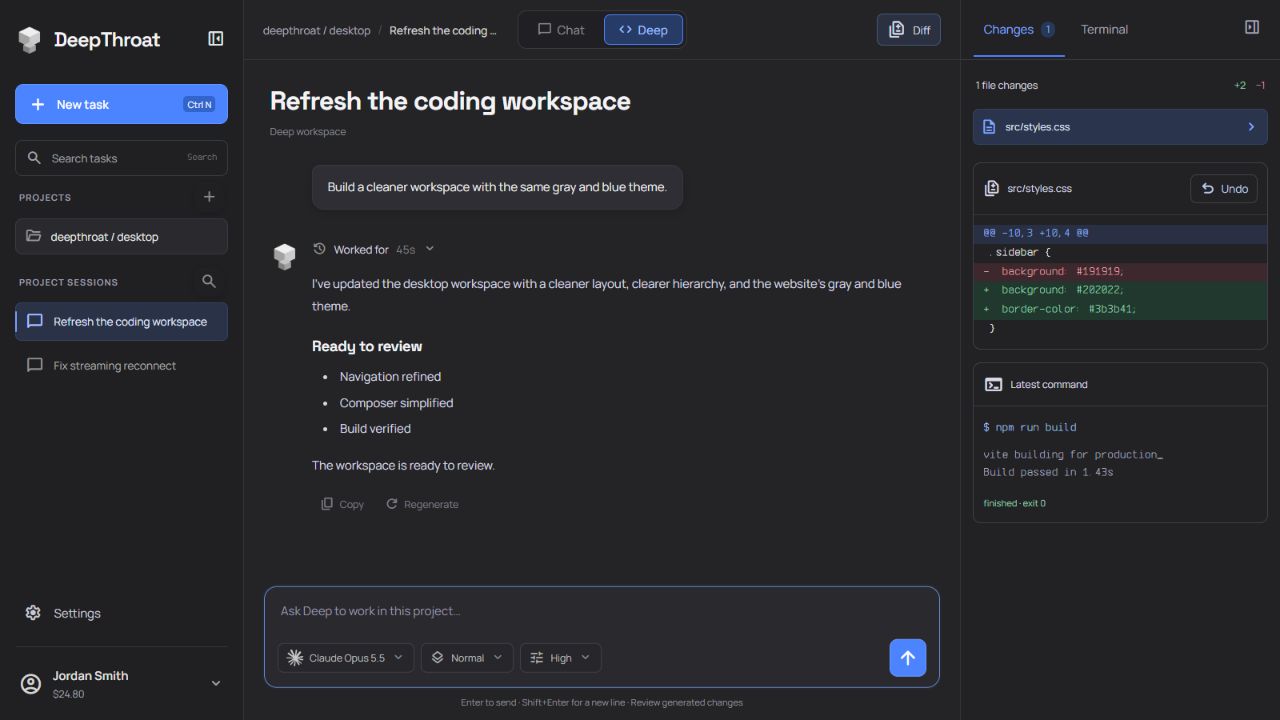Switch to Chat mode
1280x720 pixels.
coord(561,30)
